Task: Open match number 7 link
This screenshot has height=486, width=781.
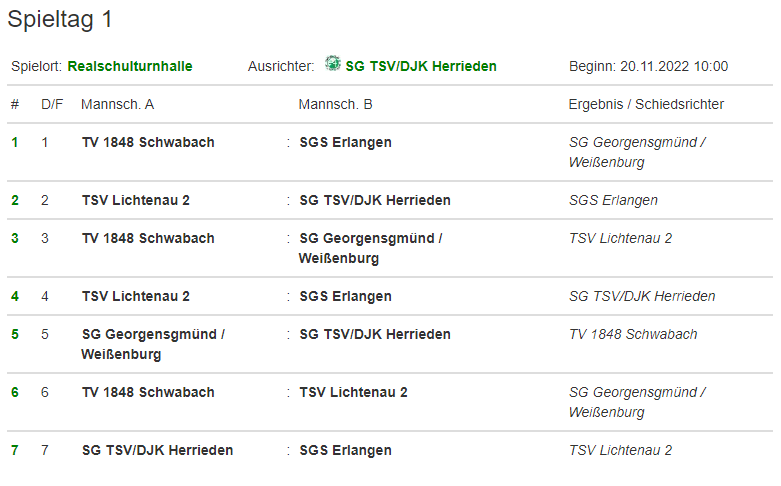Action: 15,450
